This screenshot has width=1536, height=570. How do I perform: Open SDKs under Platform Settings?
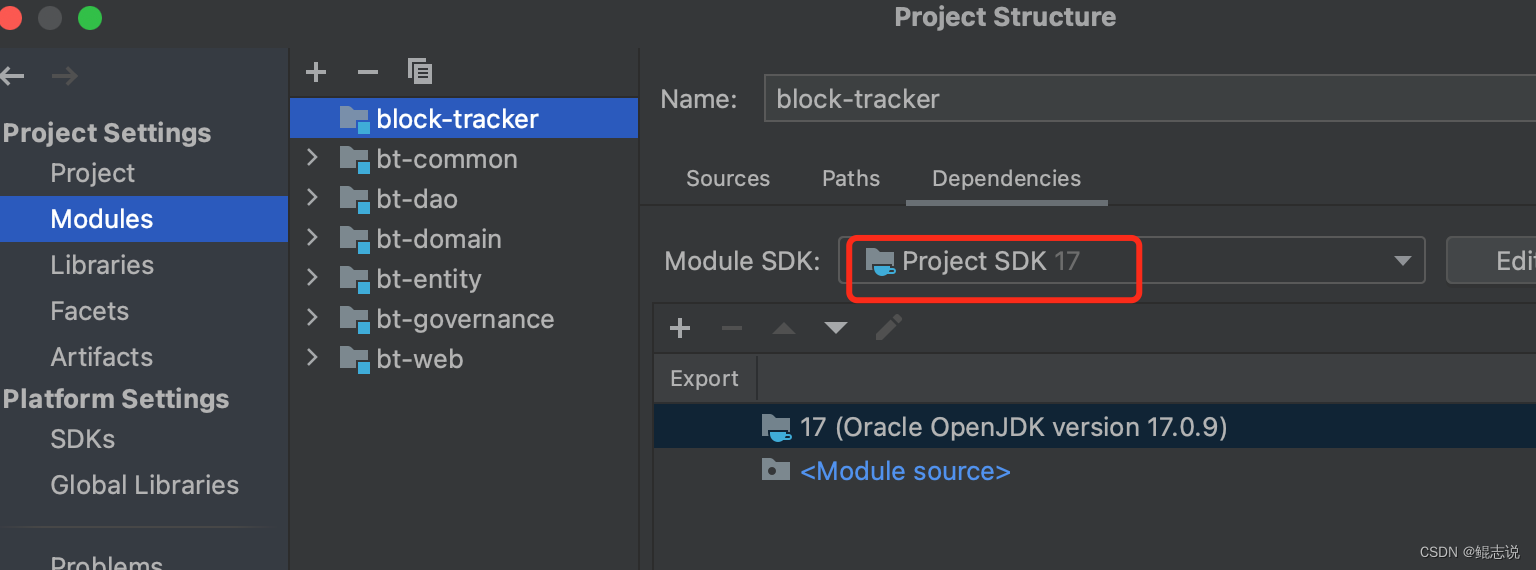pos(83,439)
